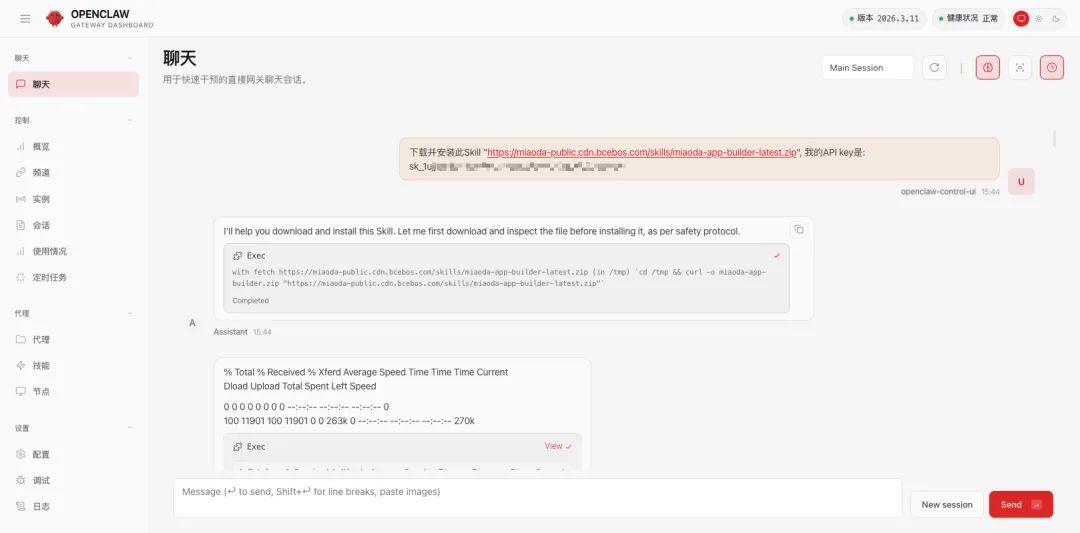The image size is (1080, 533).
Task: Open the Main Session dropdown
Action: pyautogui.click(x=867, y=68)
